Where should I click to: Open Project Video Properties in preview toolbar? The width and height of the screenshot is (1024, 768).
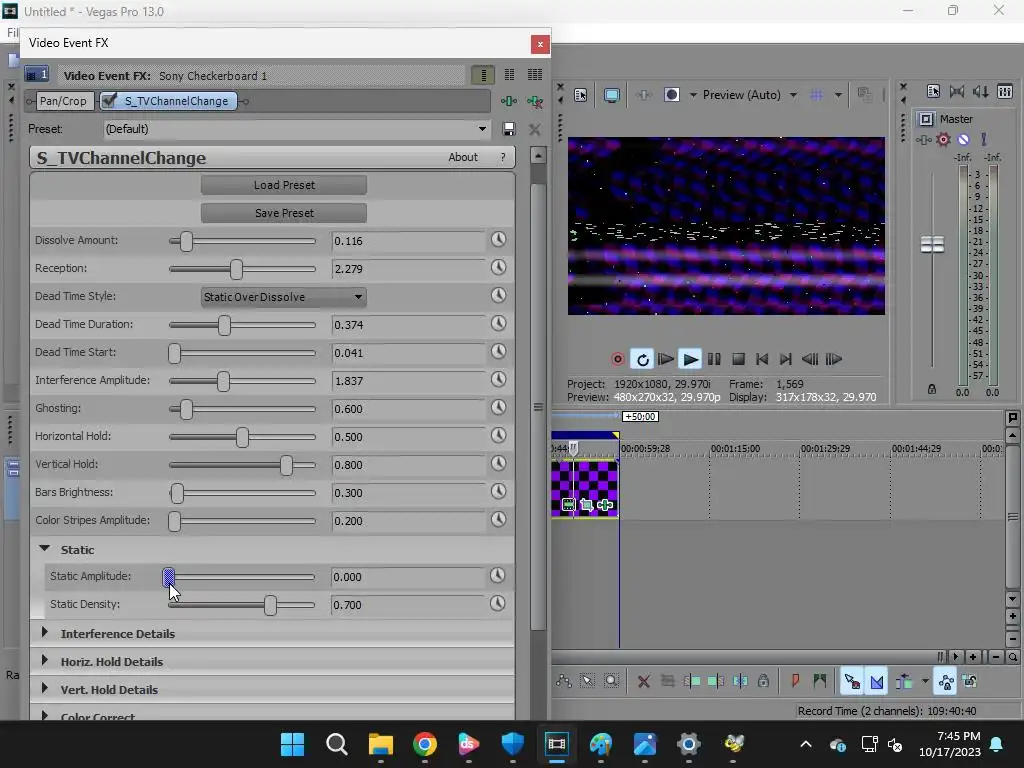[581, 95]
